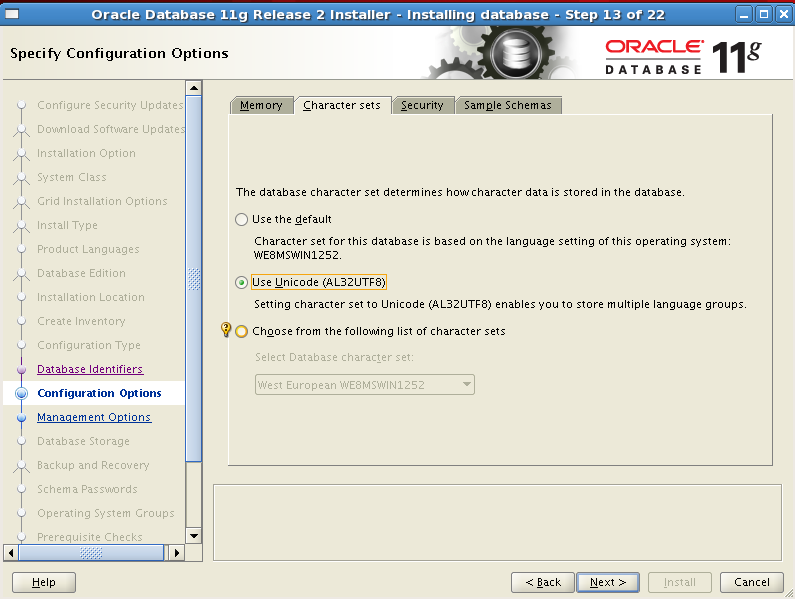Select 'Use Unicode (AL32UTF8)' radio button
Image resolution: width=795 pixels, height=599 pixels.
tap(241, 282)
